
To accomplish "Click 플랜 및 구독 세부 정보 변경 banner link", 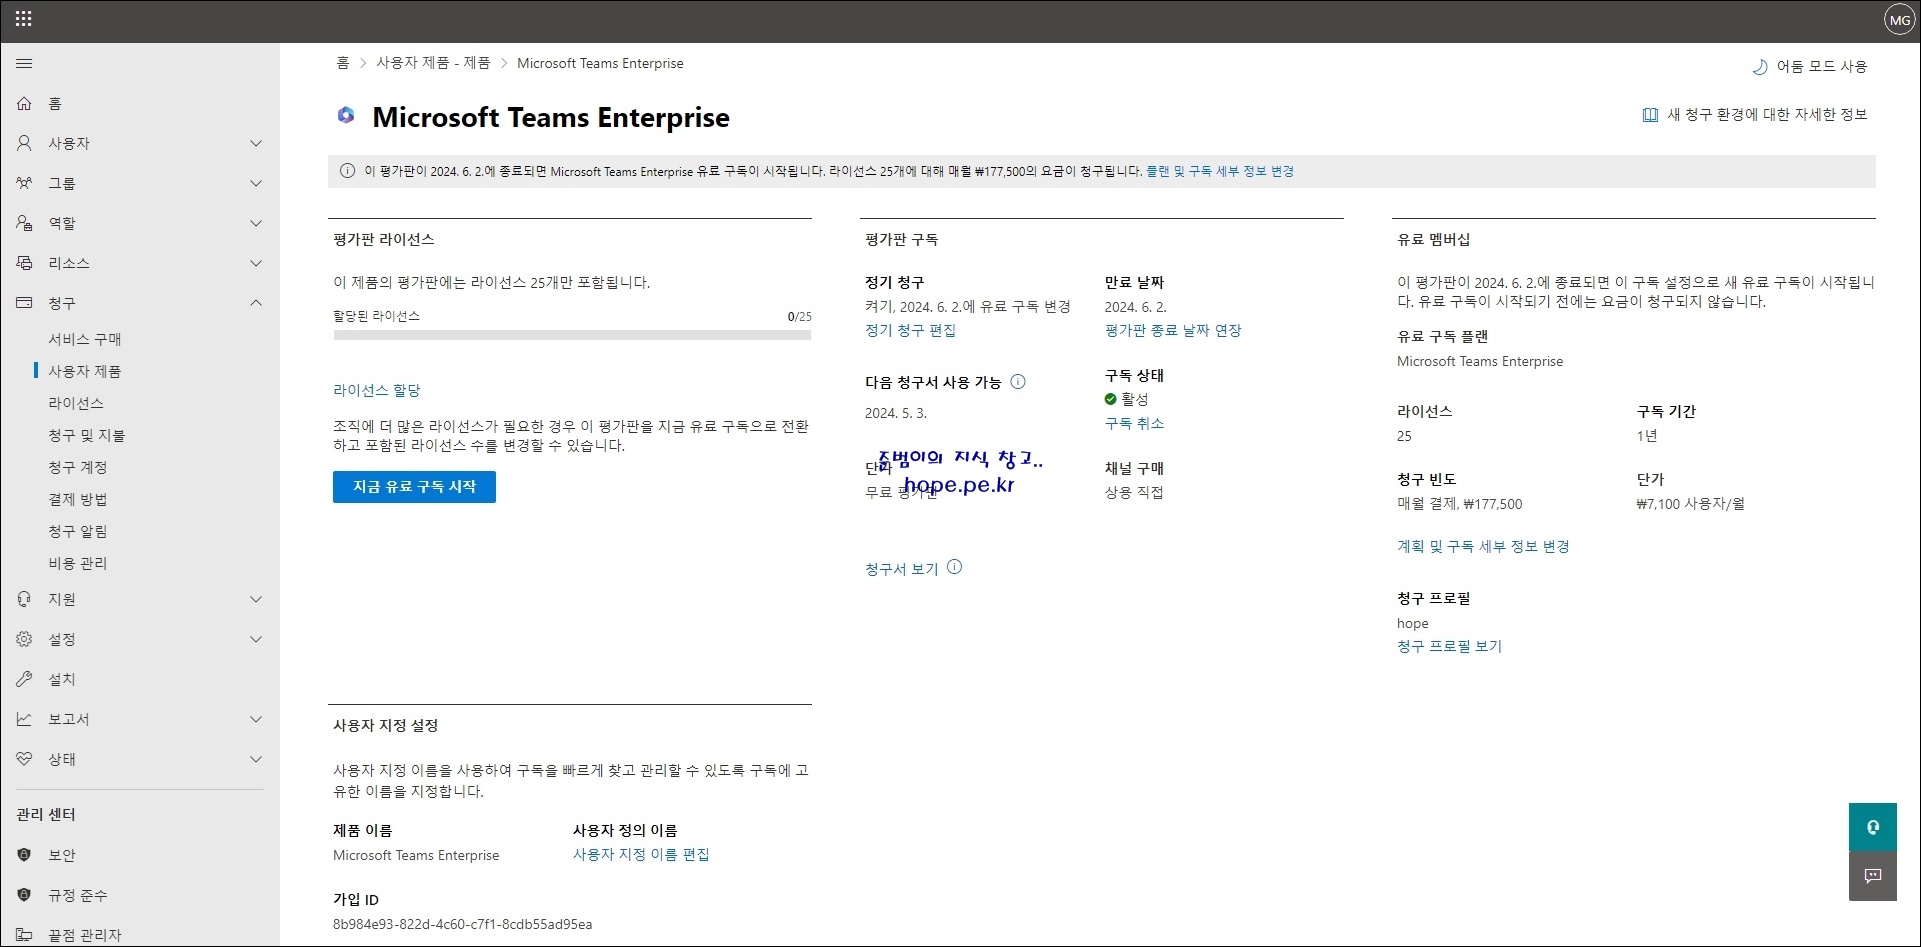I will click(x=1220, y=171).
